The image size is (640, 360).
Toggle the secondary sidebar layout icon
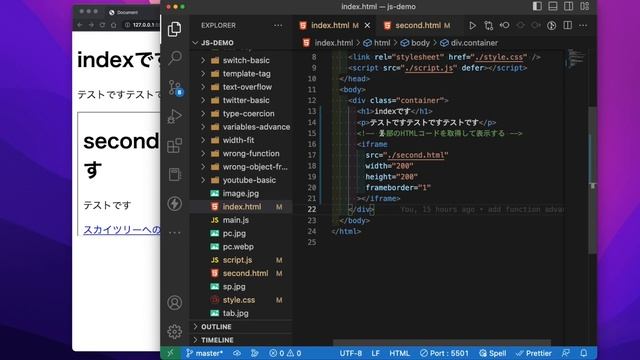tap(568, 7)
